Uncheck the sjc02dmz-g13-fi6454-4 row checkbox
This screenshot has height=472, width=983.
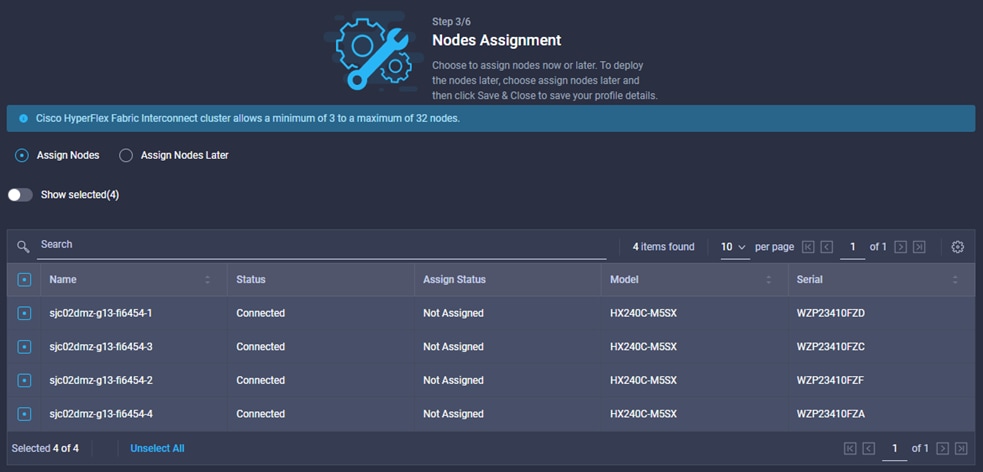point(24,414)
